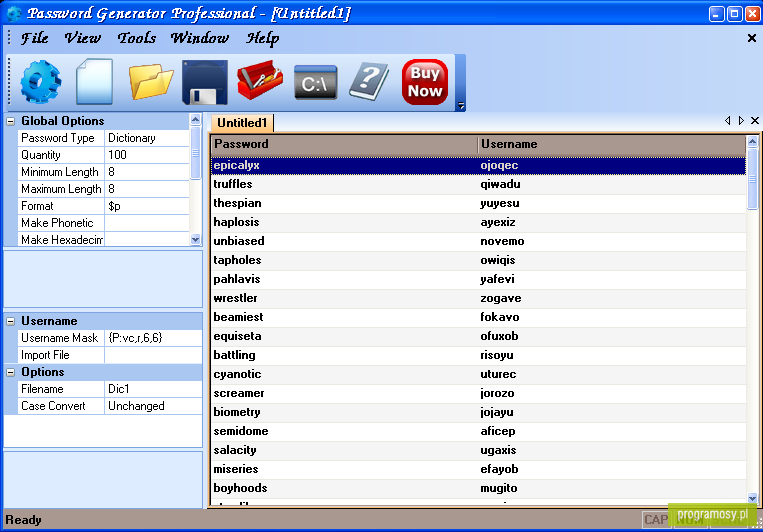763x532 pixels.
Task: Edit the Username Mask value
Action: pyautogui.click(x=153, y=338)
